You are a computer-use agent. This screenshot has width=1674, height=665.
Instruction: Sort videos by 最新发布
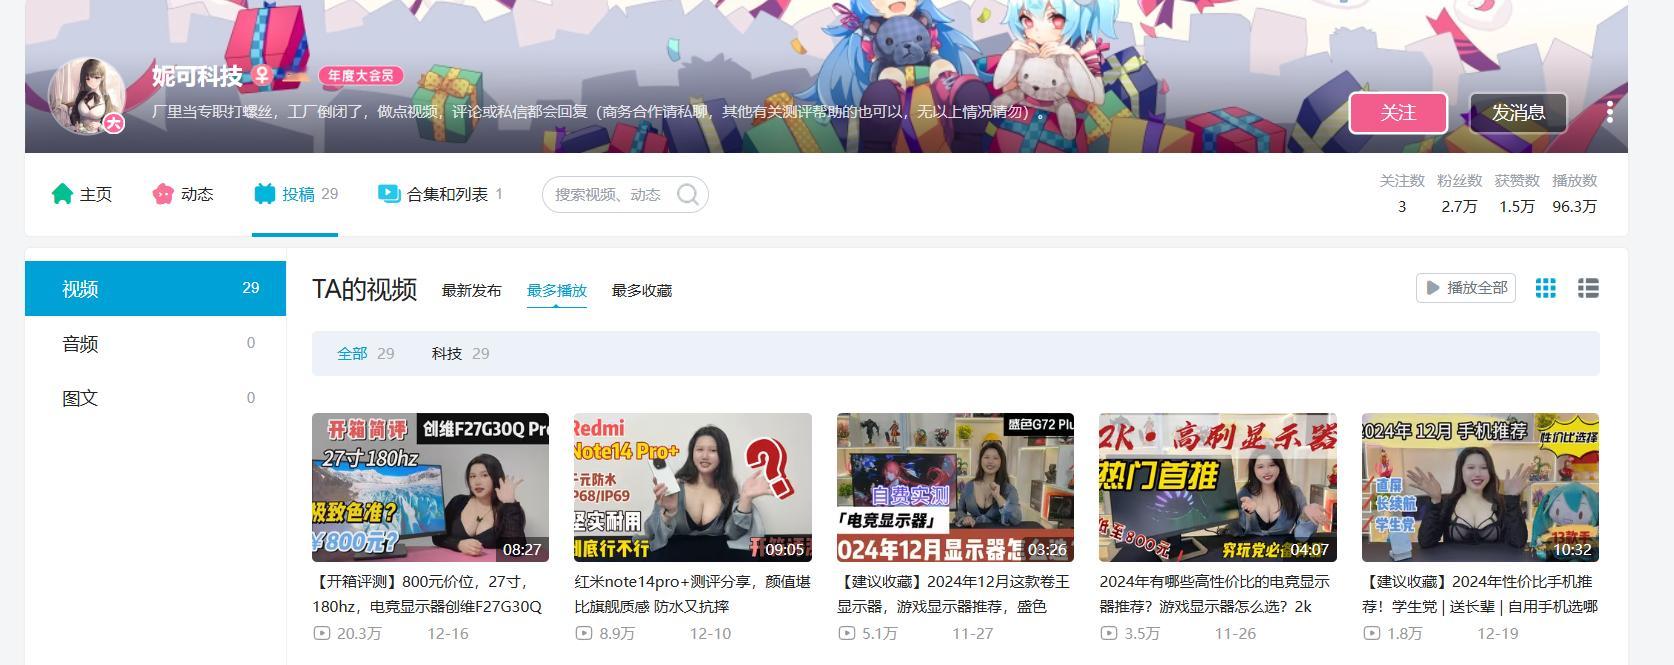point(472,290)
